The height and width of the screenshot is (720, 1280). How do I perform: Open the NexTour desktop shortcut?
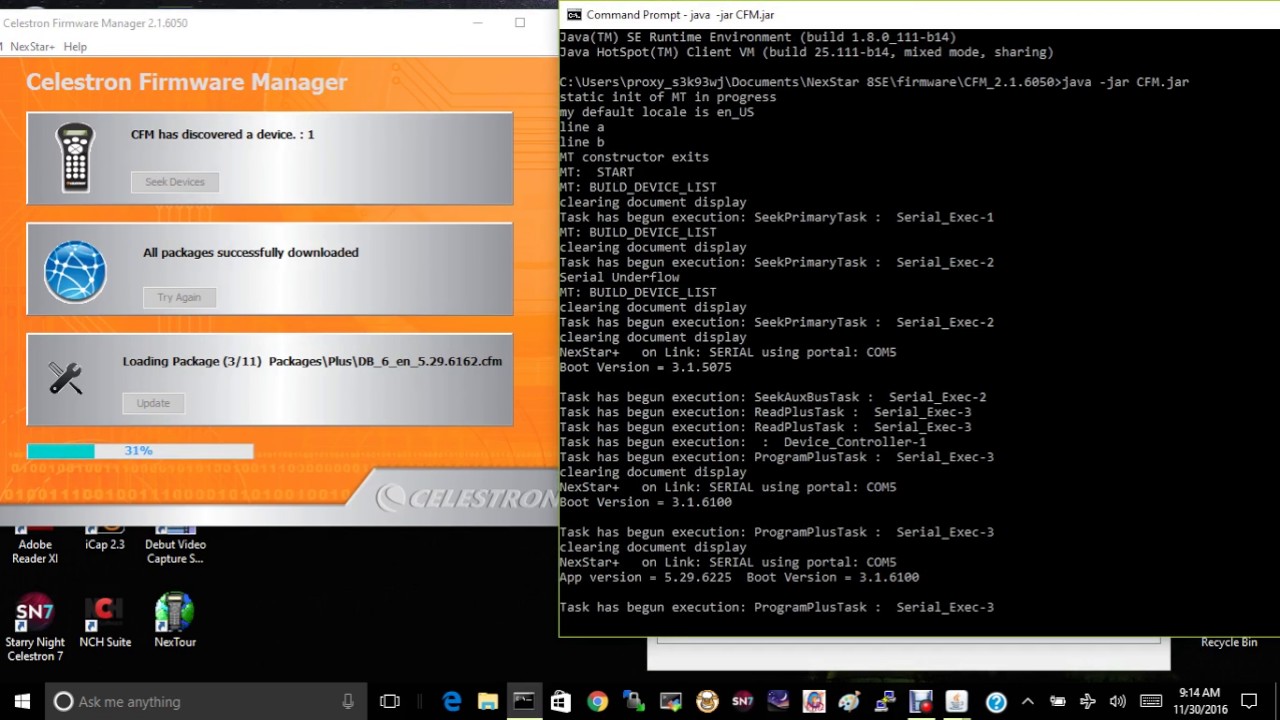point(175,622)
